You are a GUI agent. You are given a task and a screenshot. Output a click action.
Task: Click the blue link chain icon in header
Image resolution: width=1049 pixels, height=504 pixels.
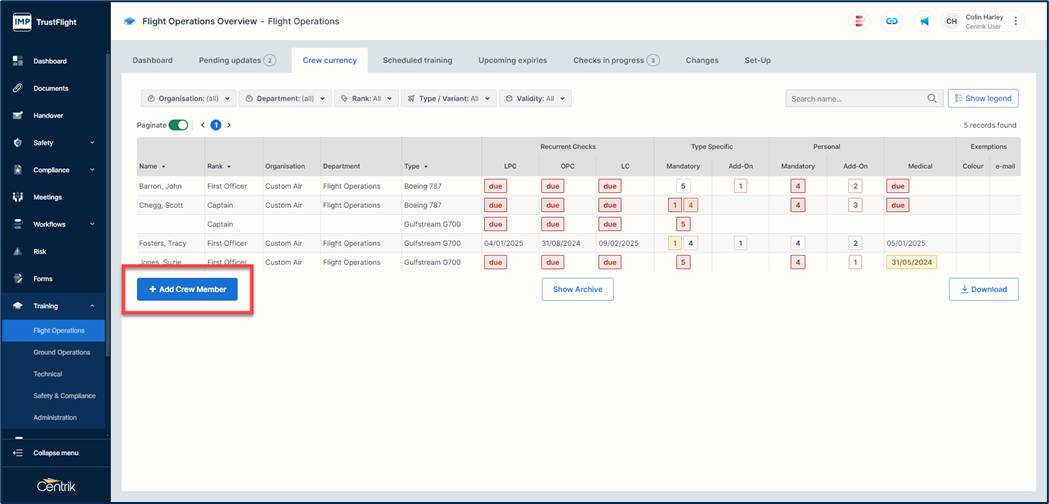(x=892, y=21)
